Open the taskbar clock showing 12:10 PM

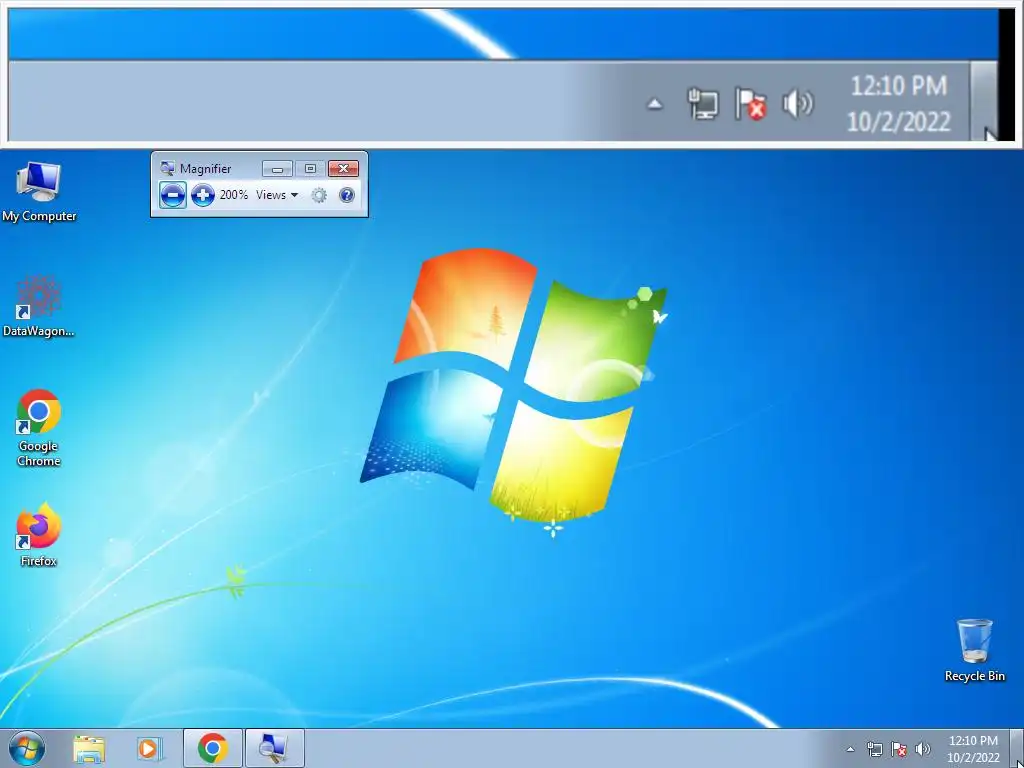coord(973,749)
